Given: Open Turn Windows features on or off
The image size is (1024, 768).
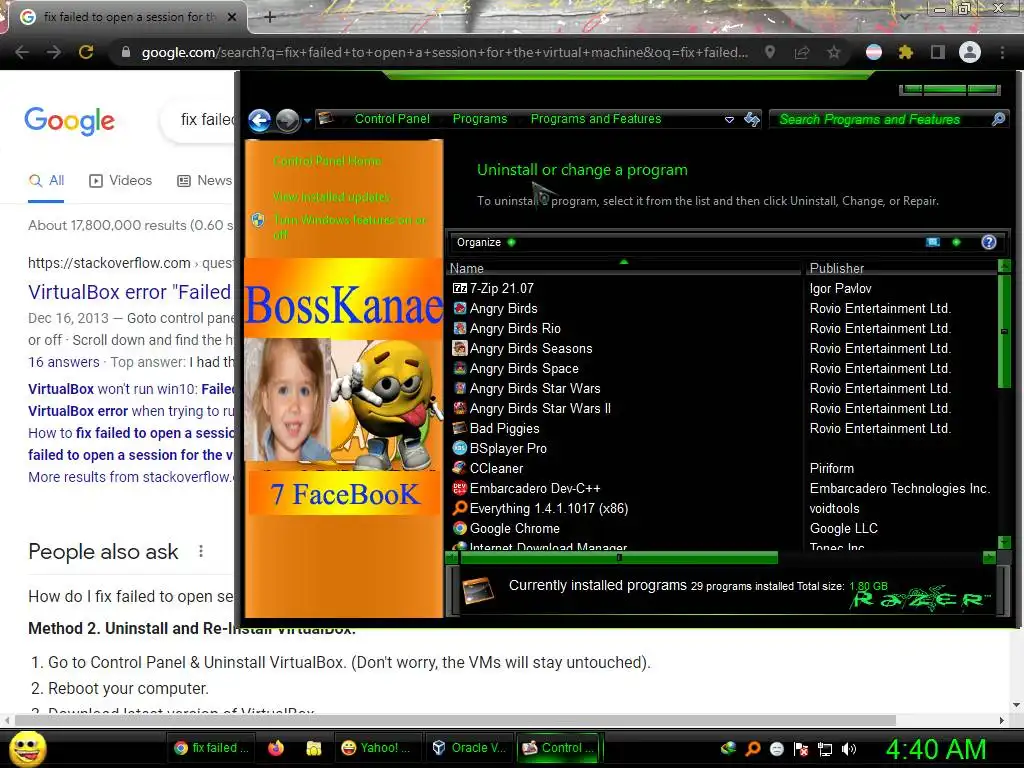Looking at the screenshot, I should click(x=350, y=227).
